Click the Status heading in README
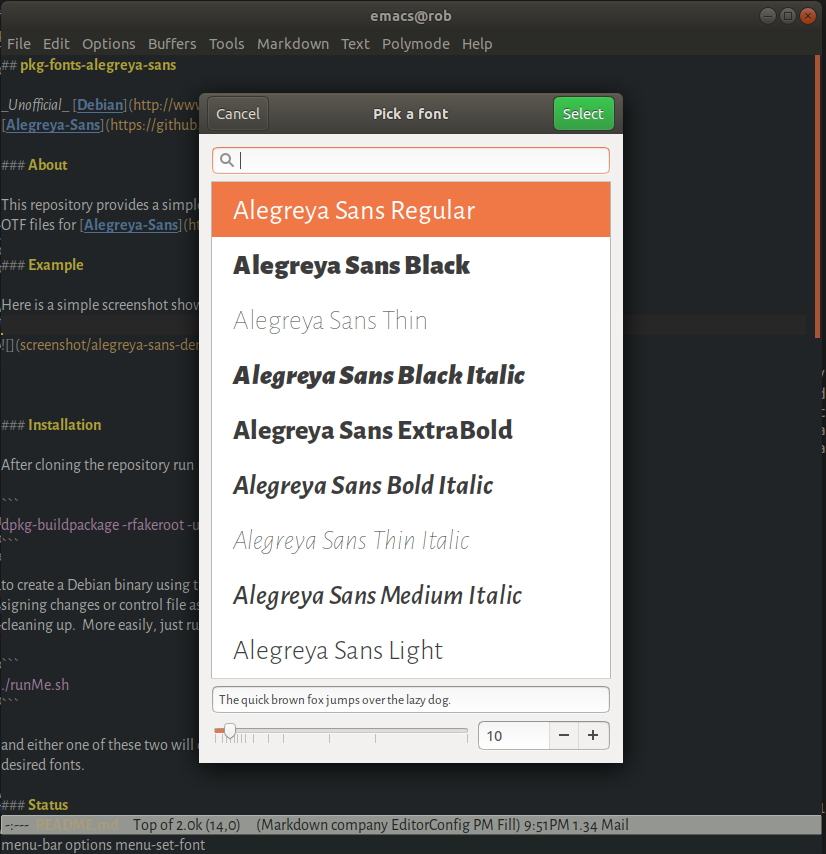 pos(48,804)
